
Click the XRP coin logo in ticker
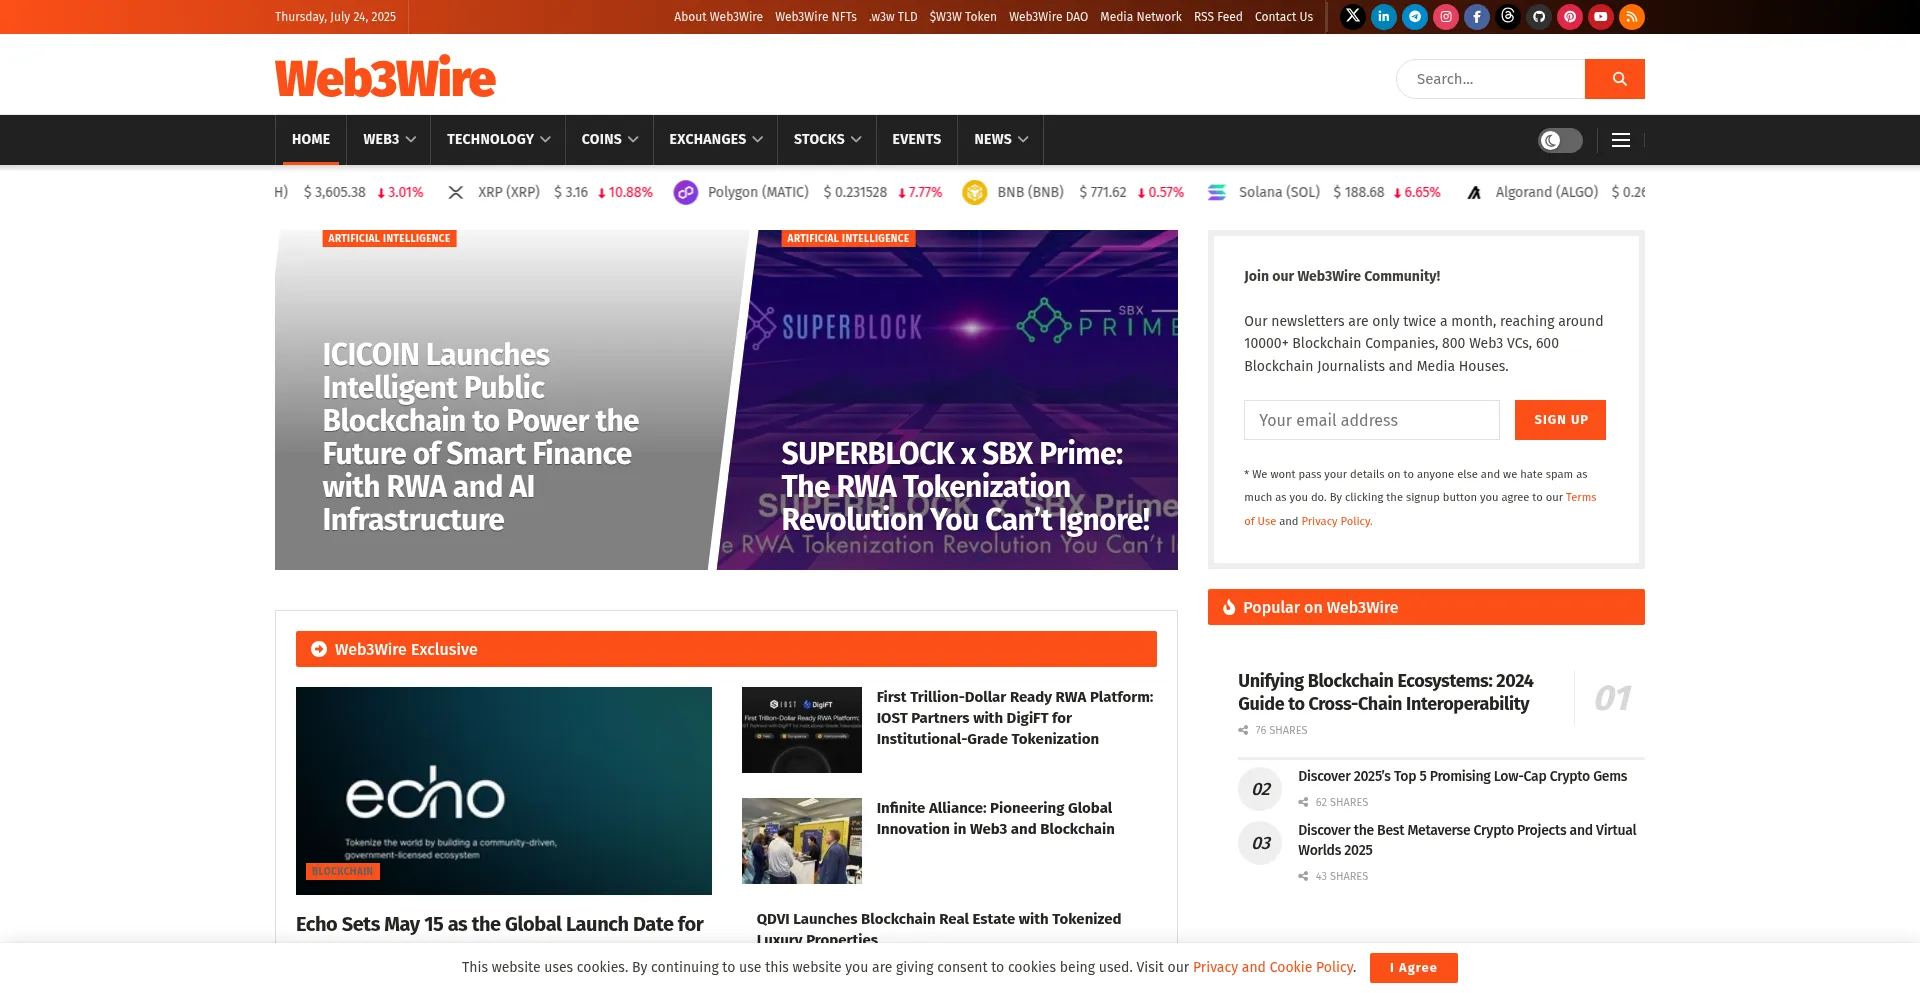pos(456,192)
